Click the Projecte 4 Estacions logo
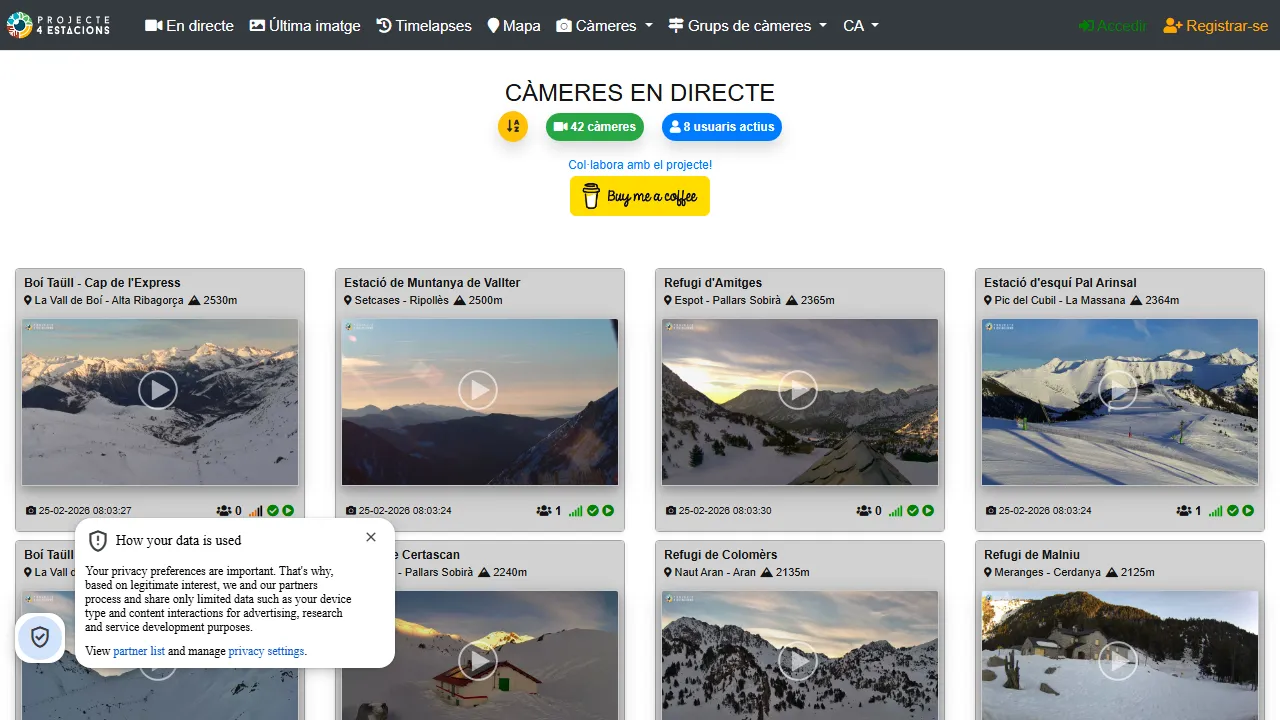 [60, 25]
